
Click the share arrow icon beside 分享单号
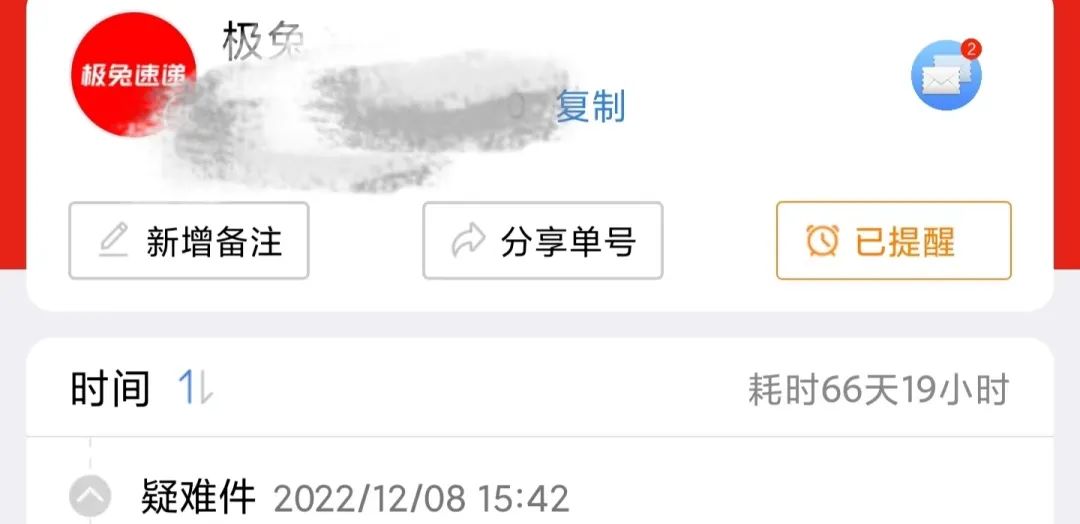tap(468, 241)
